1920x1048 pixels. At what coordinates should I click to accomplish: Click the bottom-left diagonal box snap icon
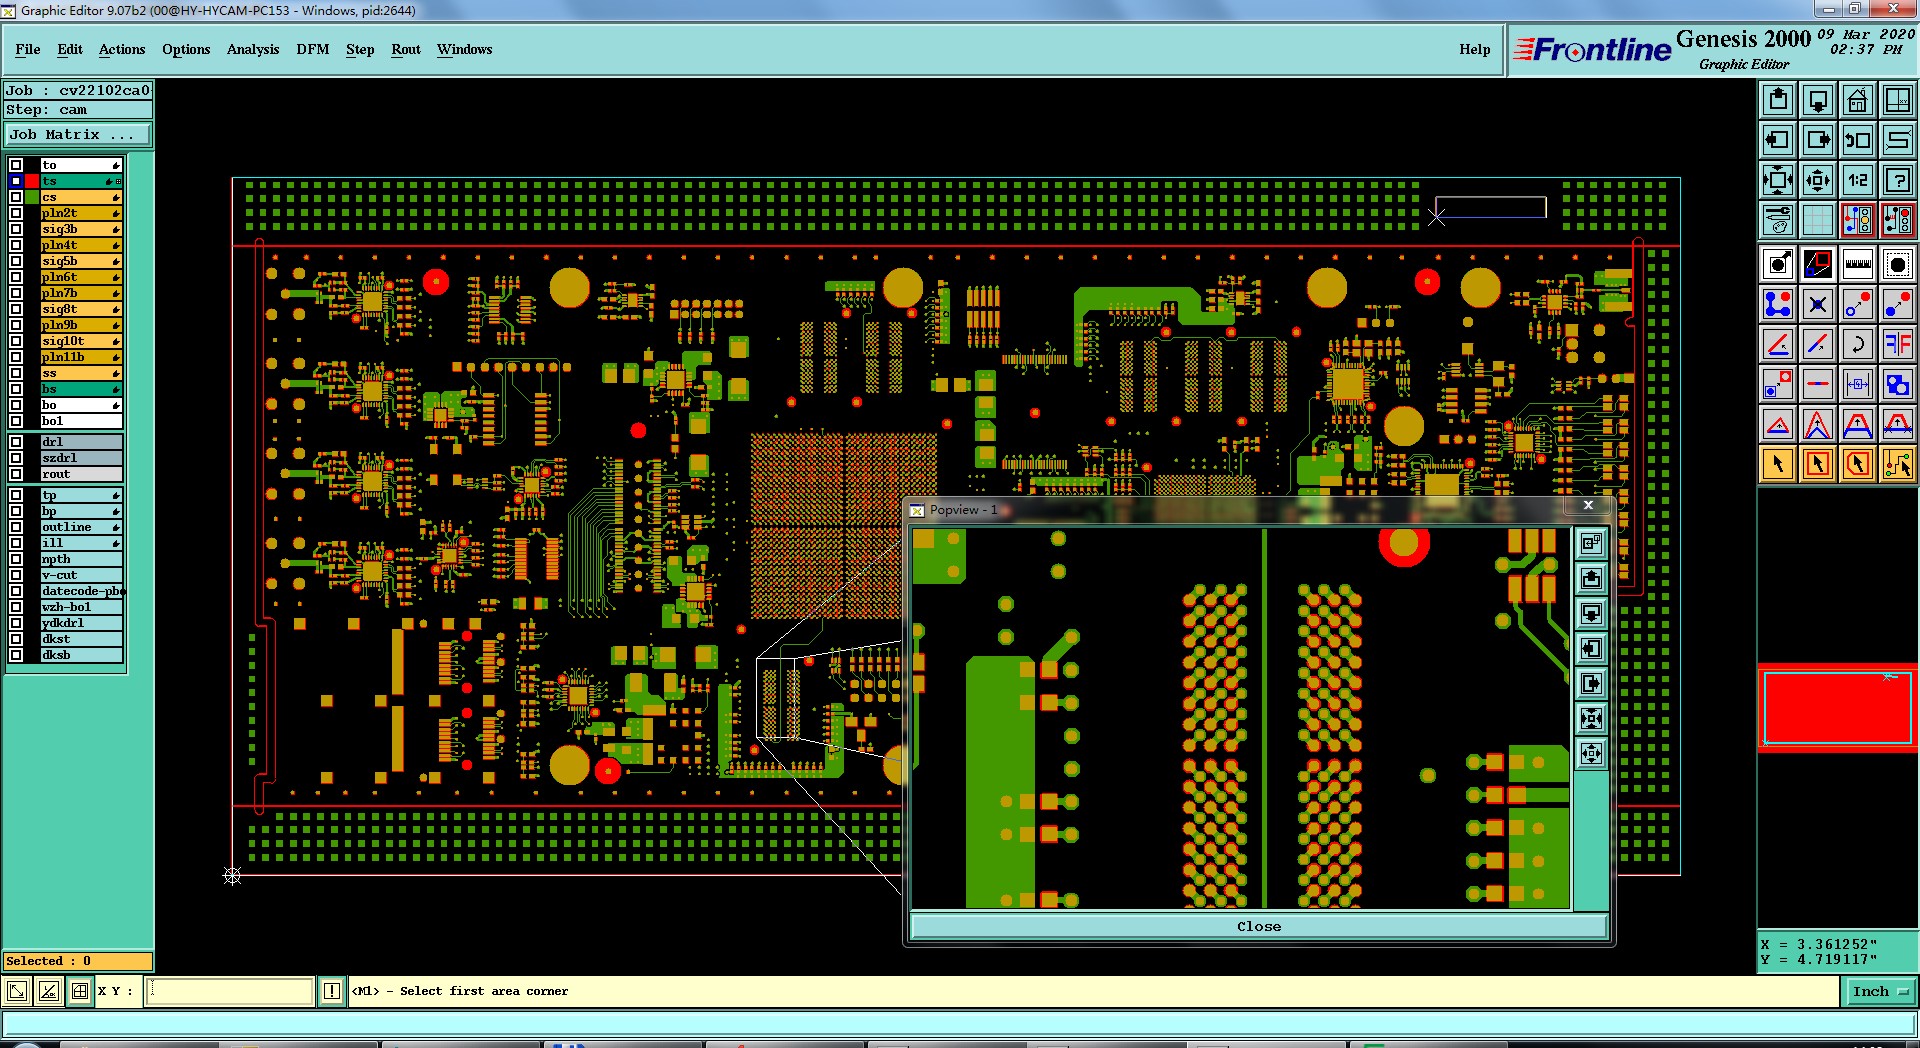pyautogui.click(x=17, y=991)
